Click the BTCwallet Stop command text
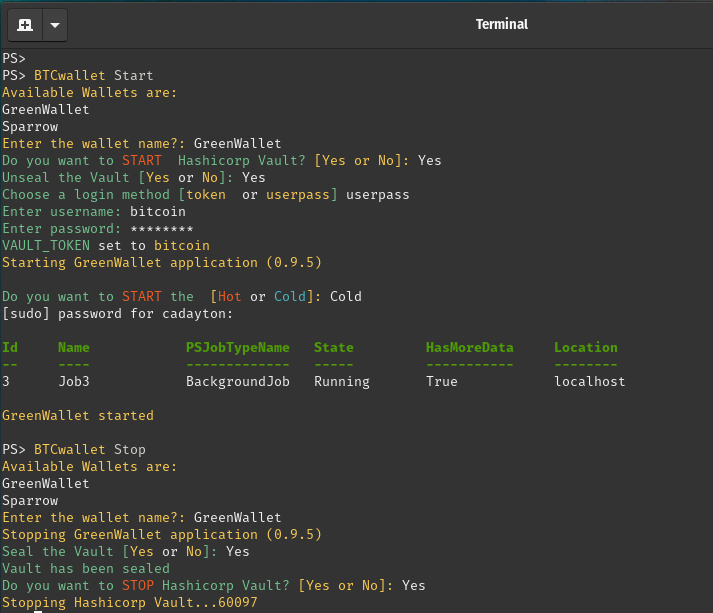 coord(89,449)
